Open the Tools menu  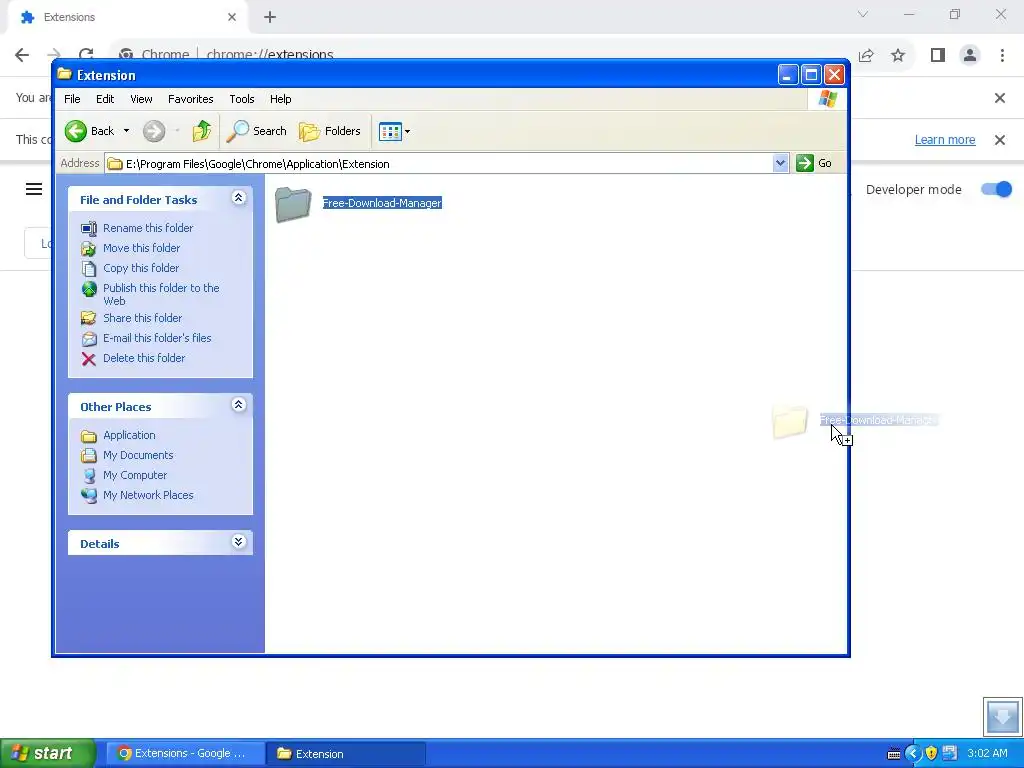click(x=242, y=99)
